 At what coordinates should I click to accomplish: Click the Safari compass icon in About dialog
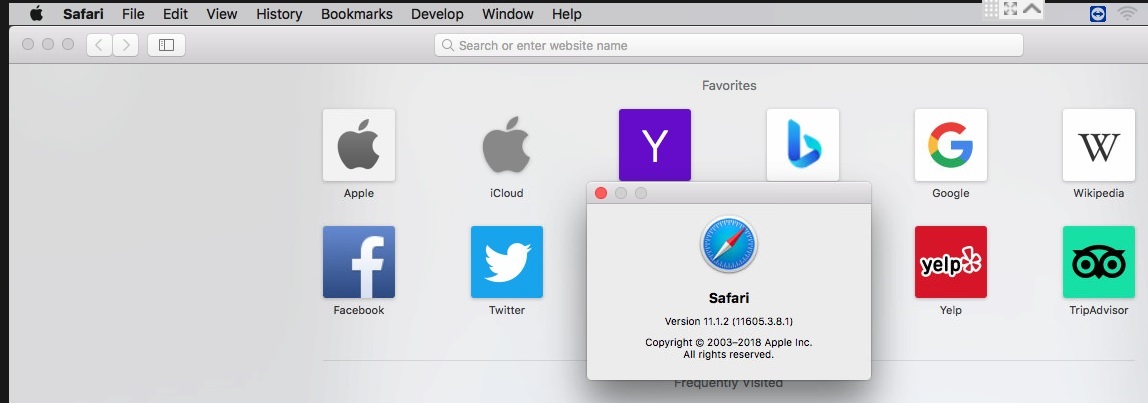pyautogui.click(x=728, y=244)
